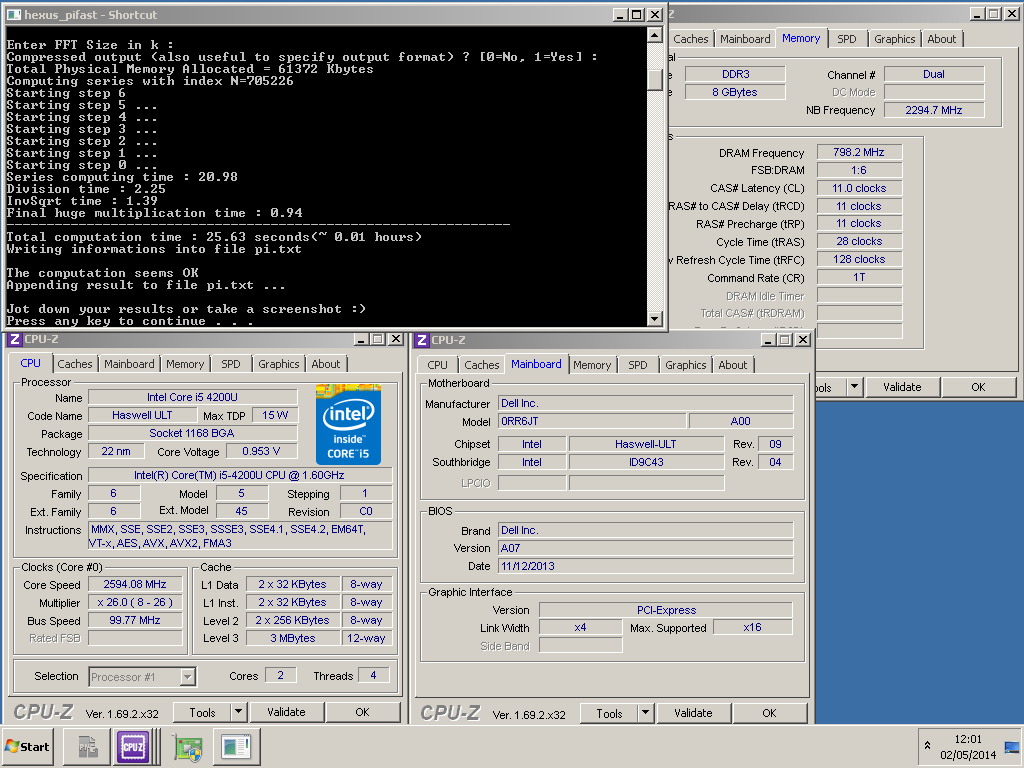Open the window list taskbar icon
Viewport: 1024px width, 768px height.
[x=236, y=746]
